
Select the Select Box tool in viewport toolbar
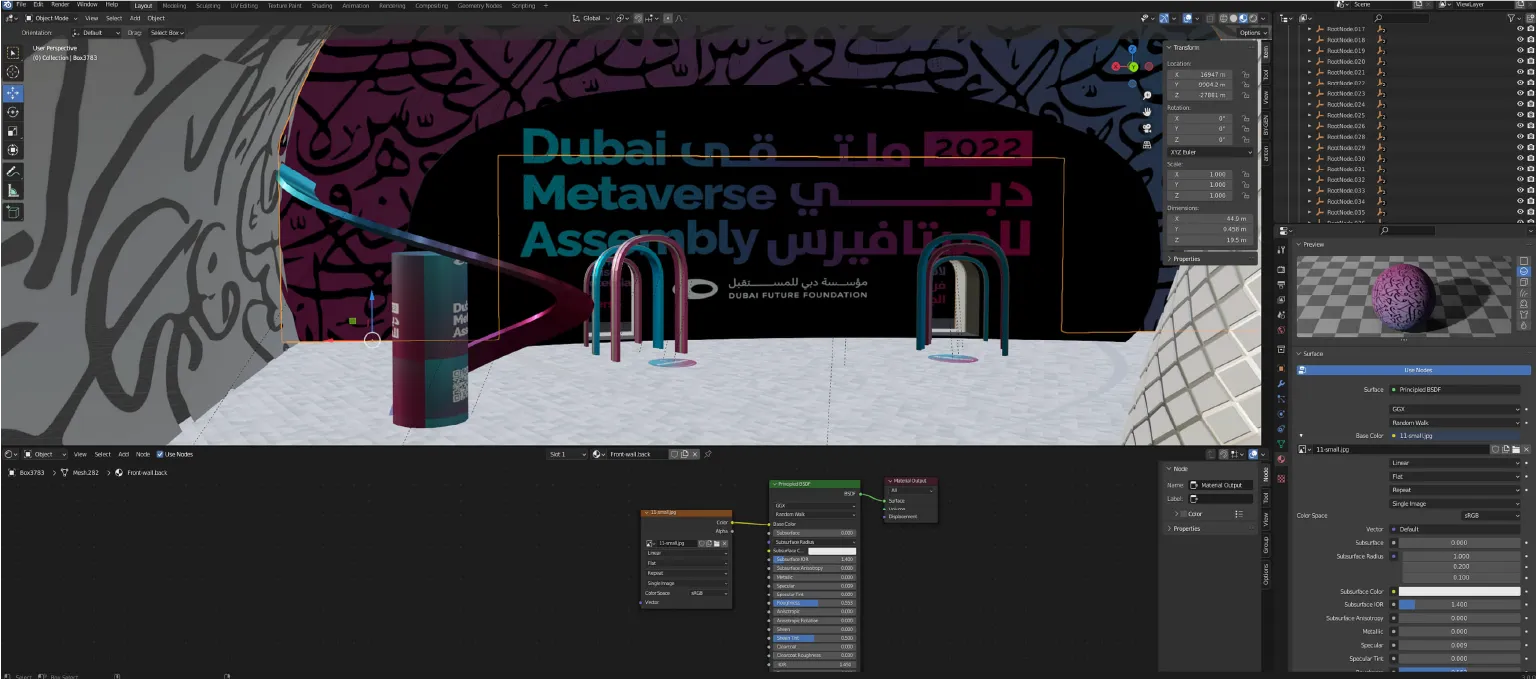(13, 53)
